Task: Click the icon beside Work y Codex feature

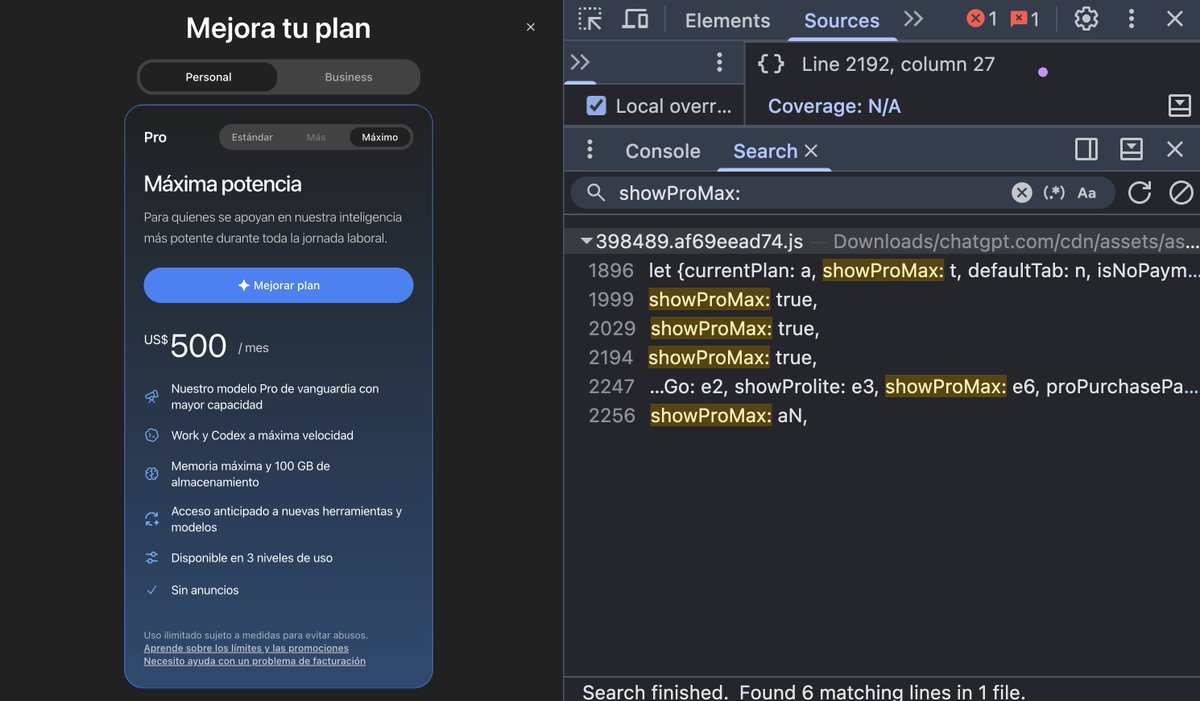Action: point(152,435)
